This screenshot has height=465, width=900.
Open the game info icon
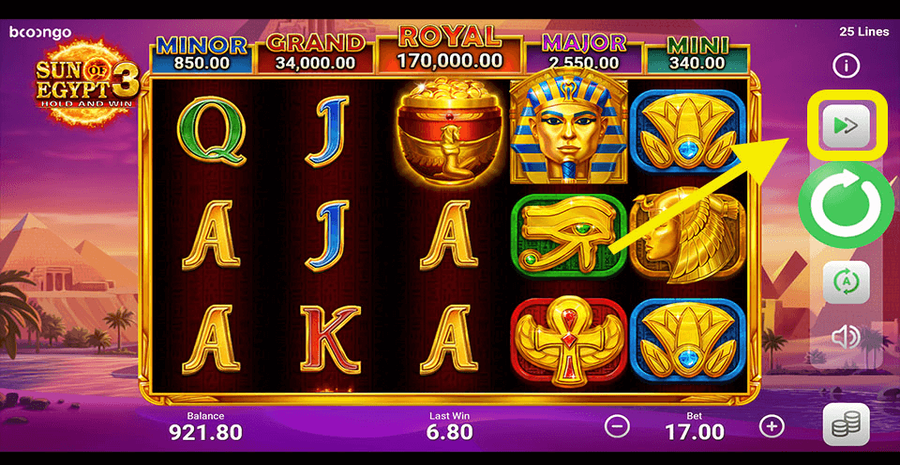(x=845, y=67)
